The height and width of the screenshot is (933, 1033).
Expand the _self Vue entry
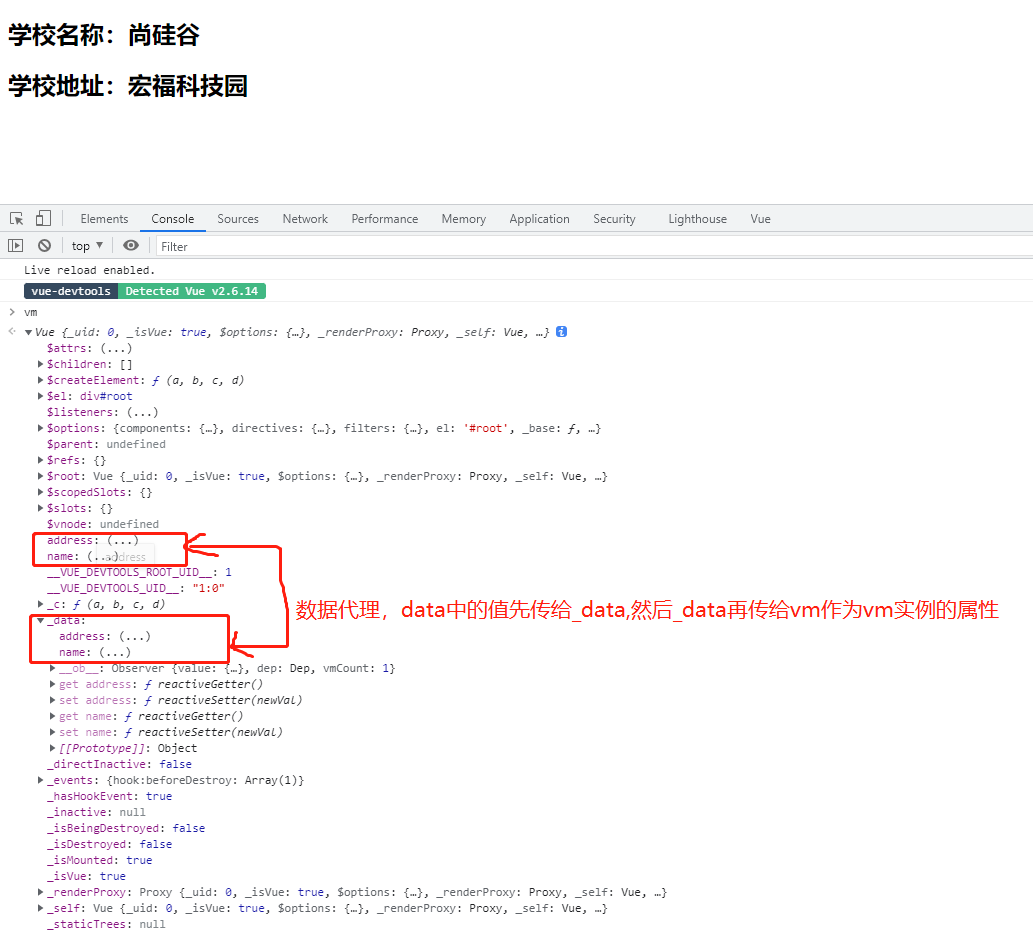pyautogui.click(x=40, y=908)
